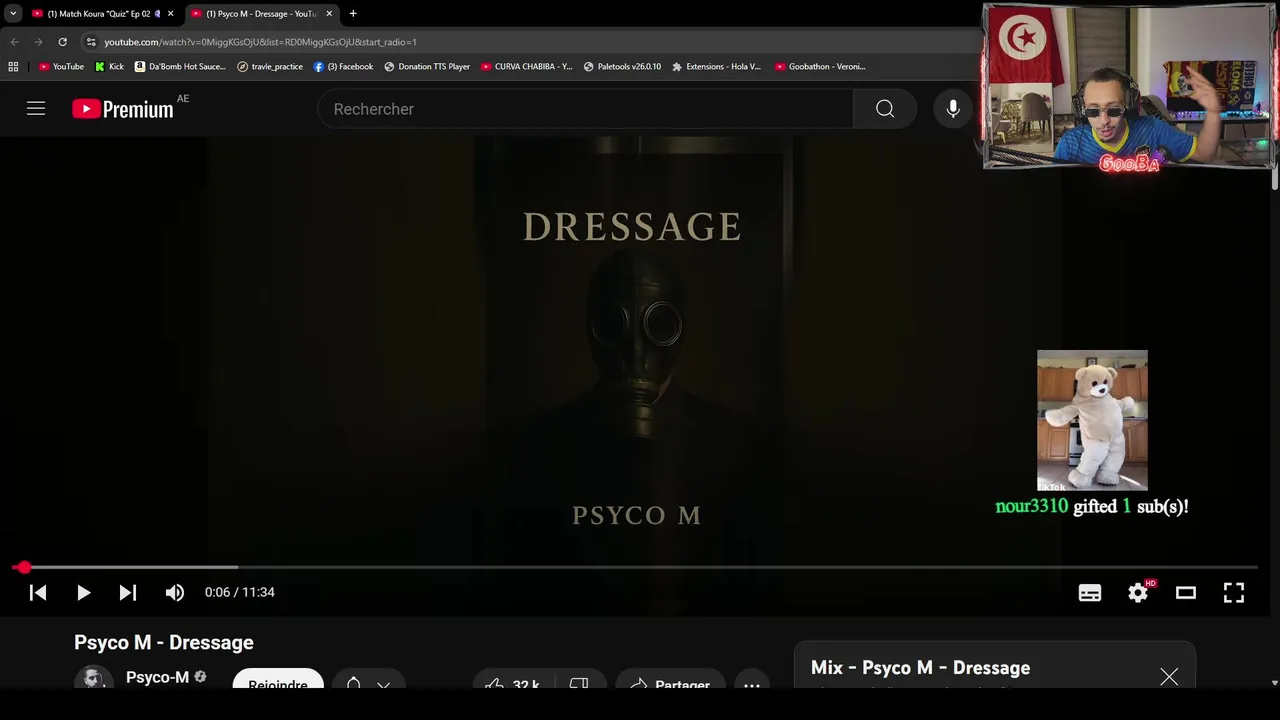The height and width of the screenshot is (720, 1280).
Task: Open CURVA CHABIBA bookmark
Action: pyautogui.click(x=526, y=67)
